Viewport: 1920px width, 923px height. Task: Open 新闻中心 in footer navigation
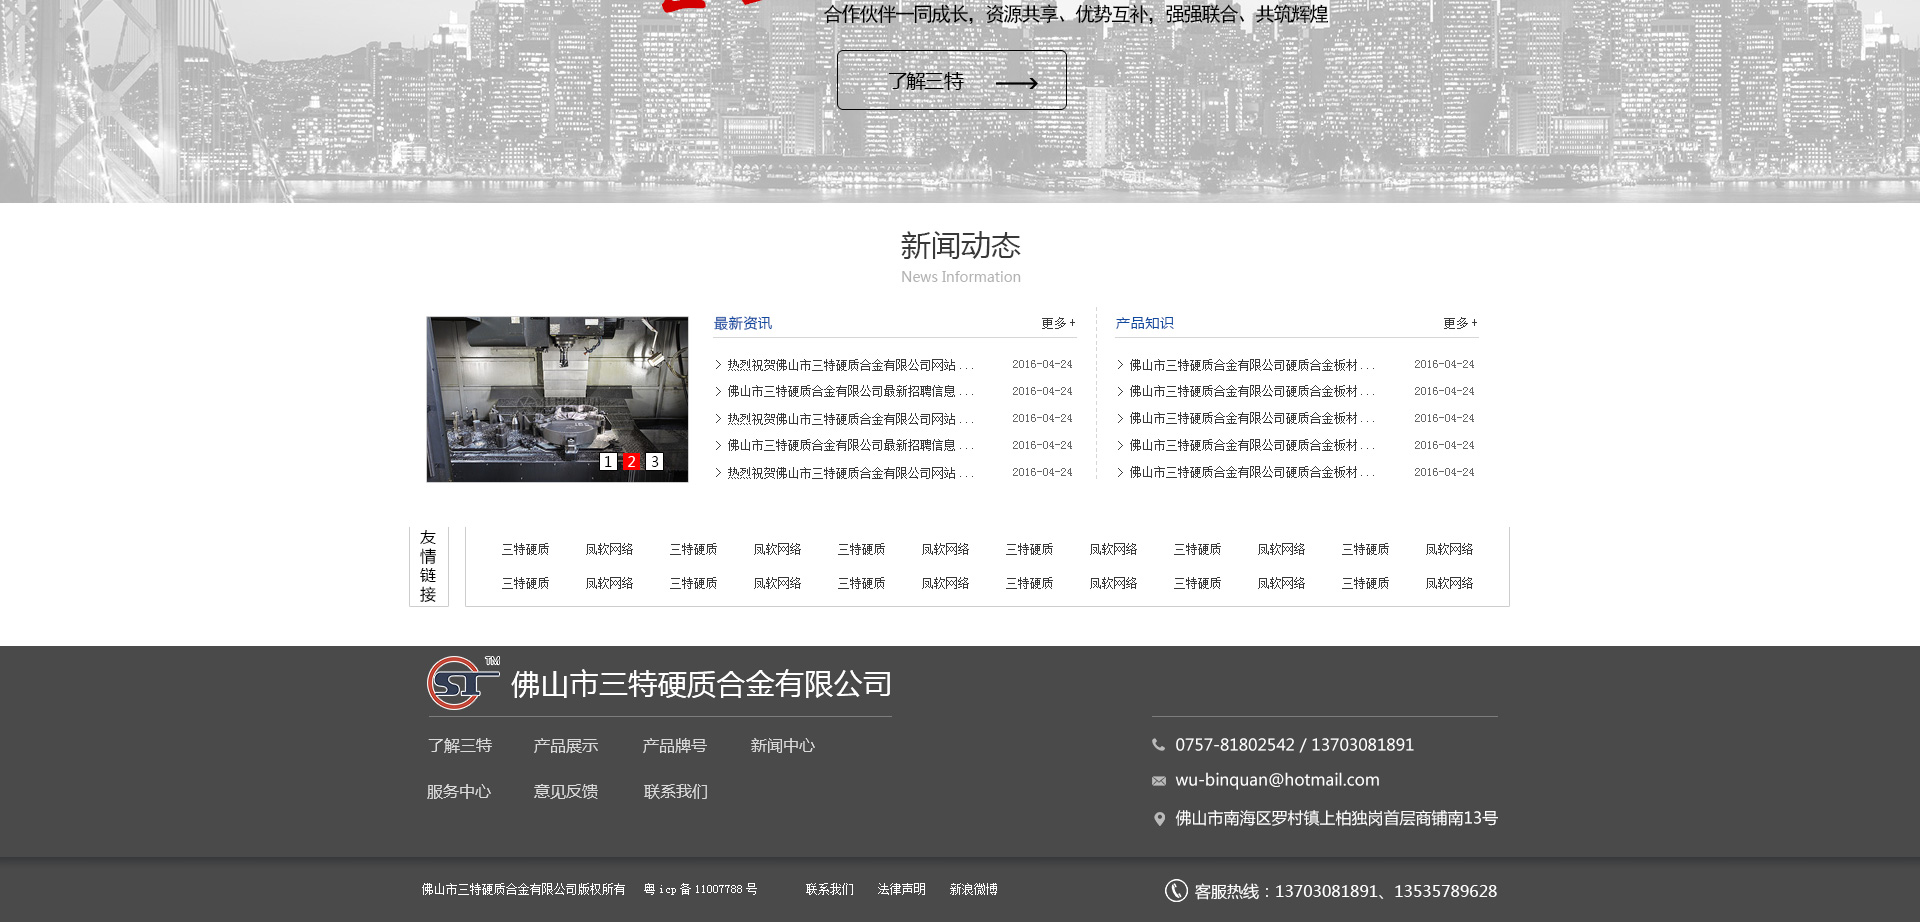pos(782,746)
